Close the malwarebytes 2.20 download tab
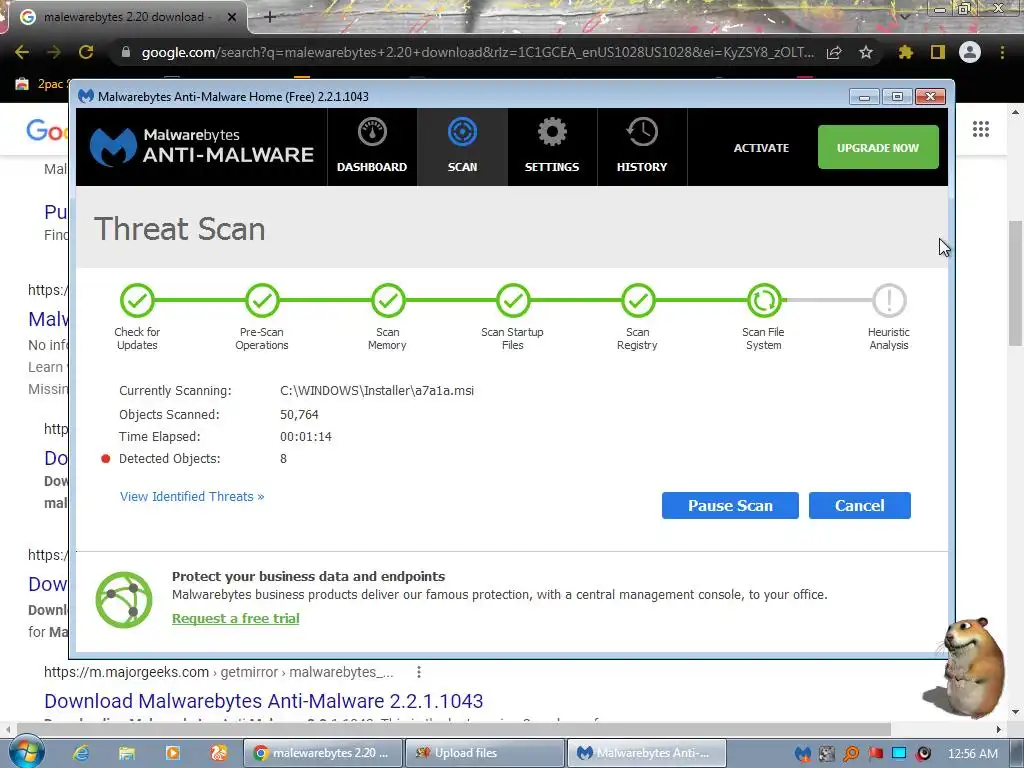The image size is (1024, 768). 232,17
